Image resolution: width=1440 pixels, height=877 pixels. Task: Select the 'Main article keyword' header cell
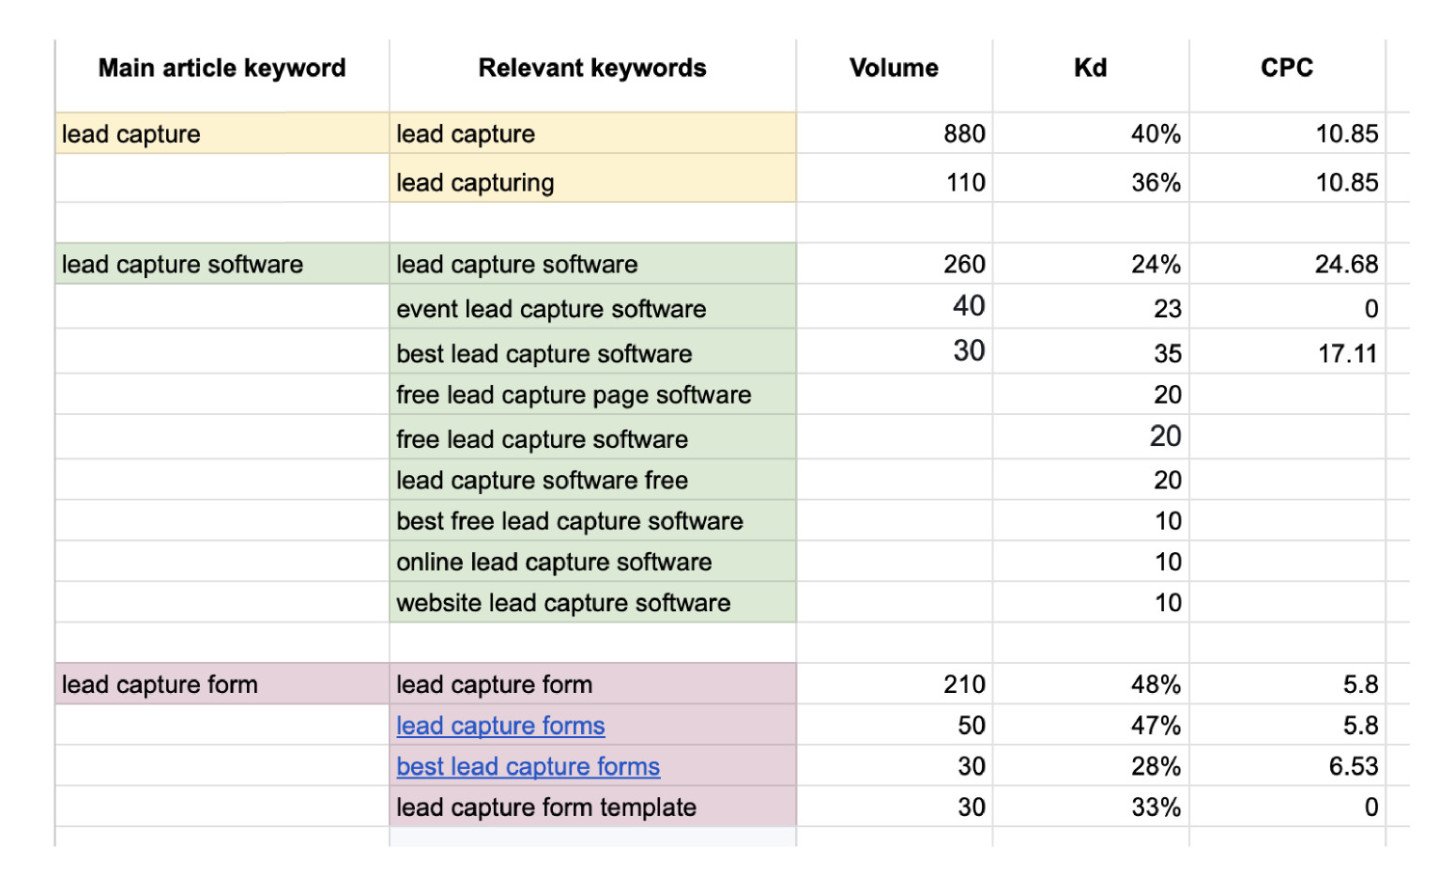pyautogui.click(x=222, y=76)
